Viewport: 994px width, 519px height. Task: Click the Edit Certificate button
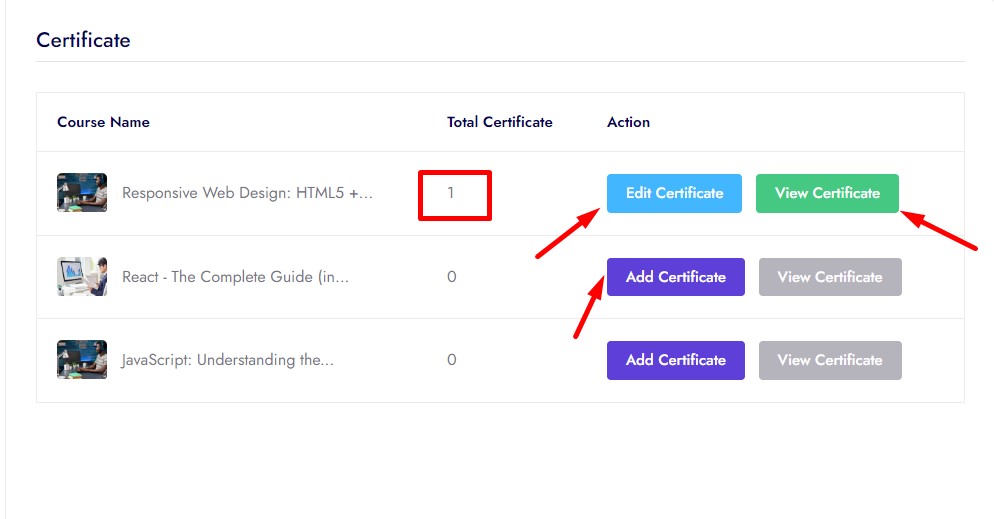click(674, 193)
